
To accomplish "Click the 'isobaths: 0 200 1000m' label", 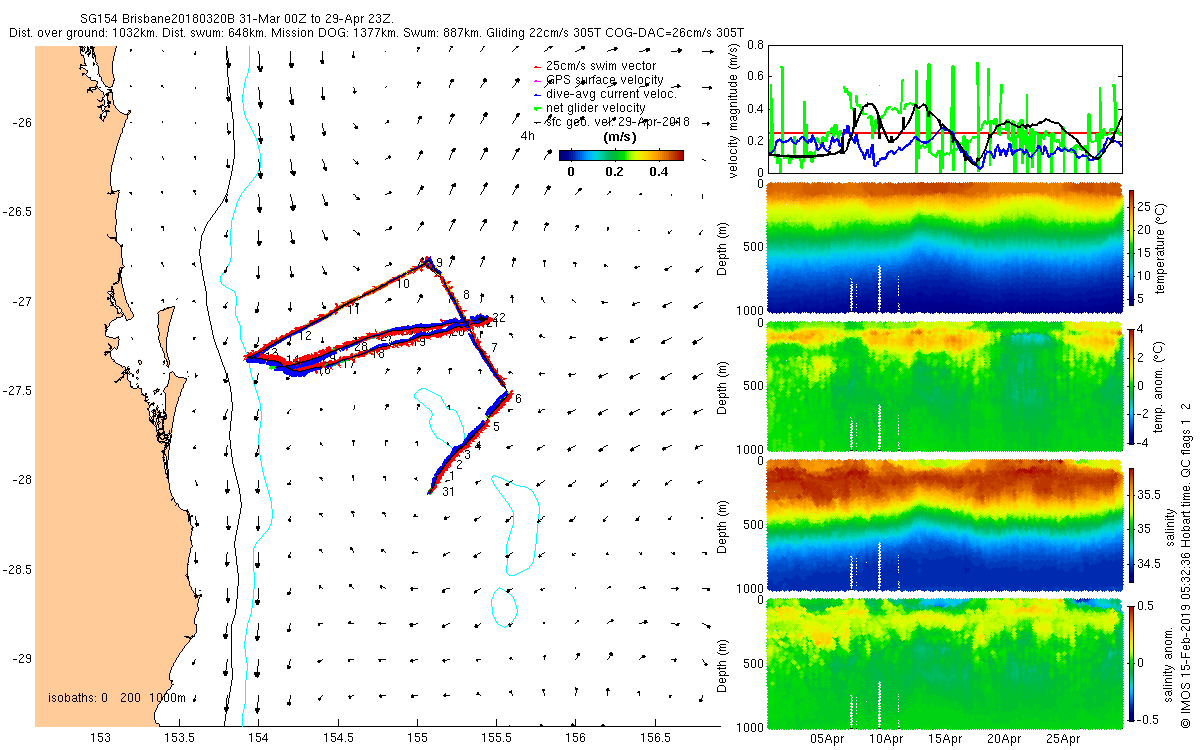I will point(116,697).
